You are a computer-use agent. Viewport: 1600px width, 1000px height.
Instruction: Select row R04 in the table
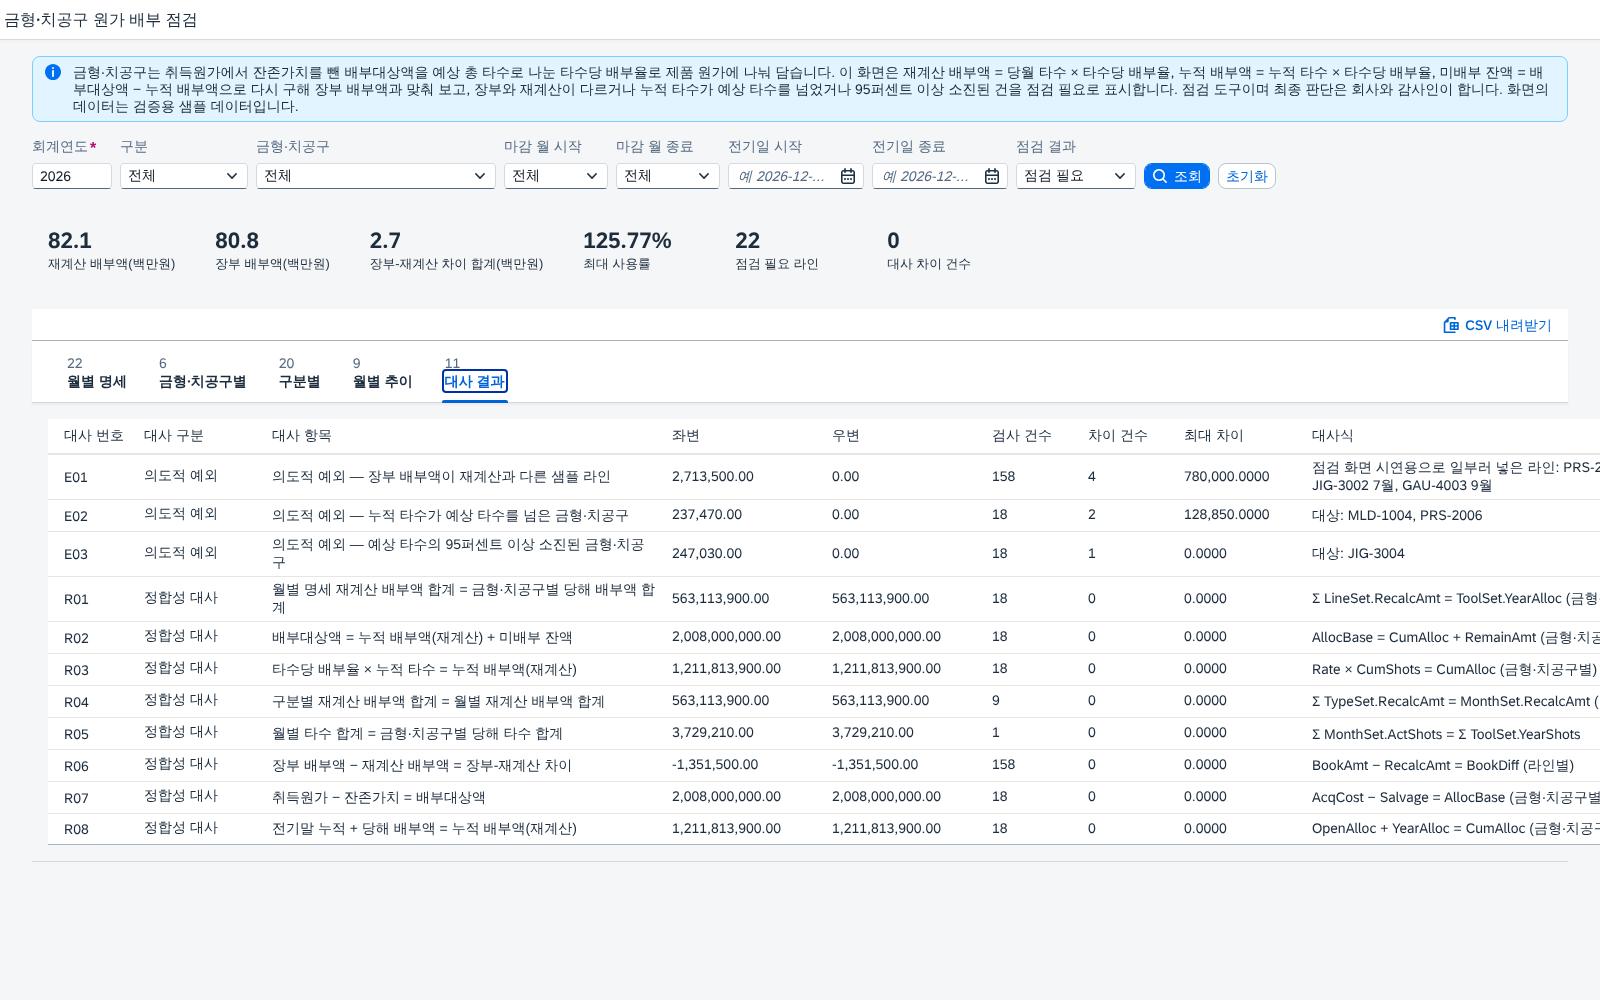tap(824, 701)
